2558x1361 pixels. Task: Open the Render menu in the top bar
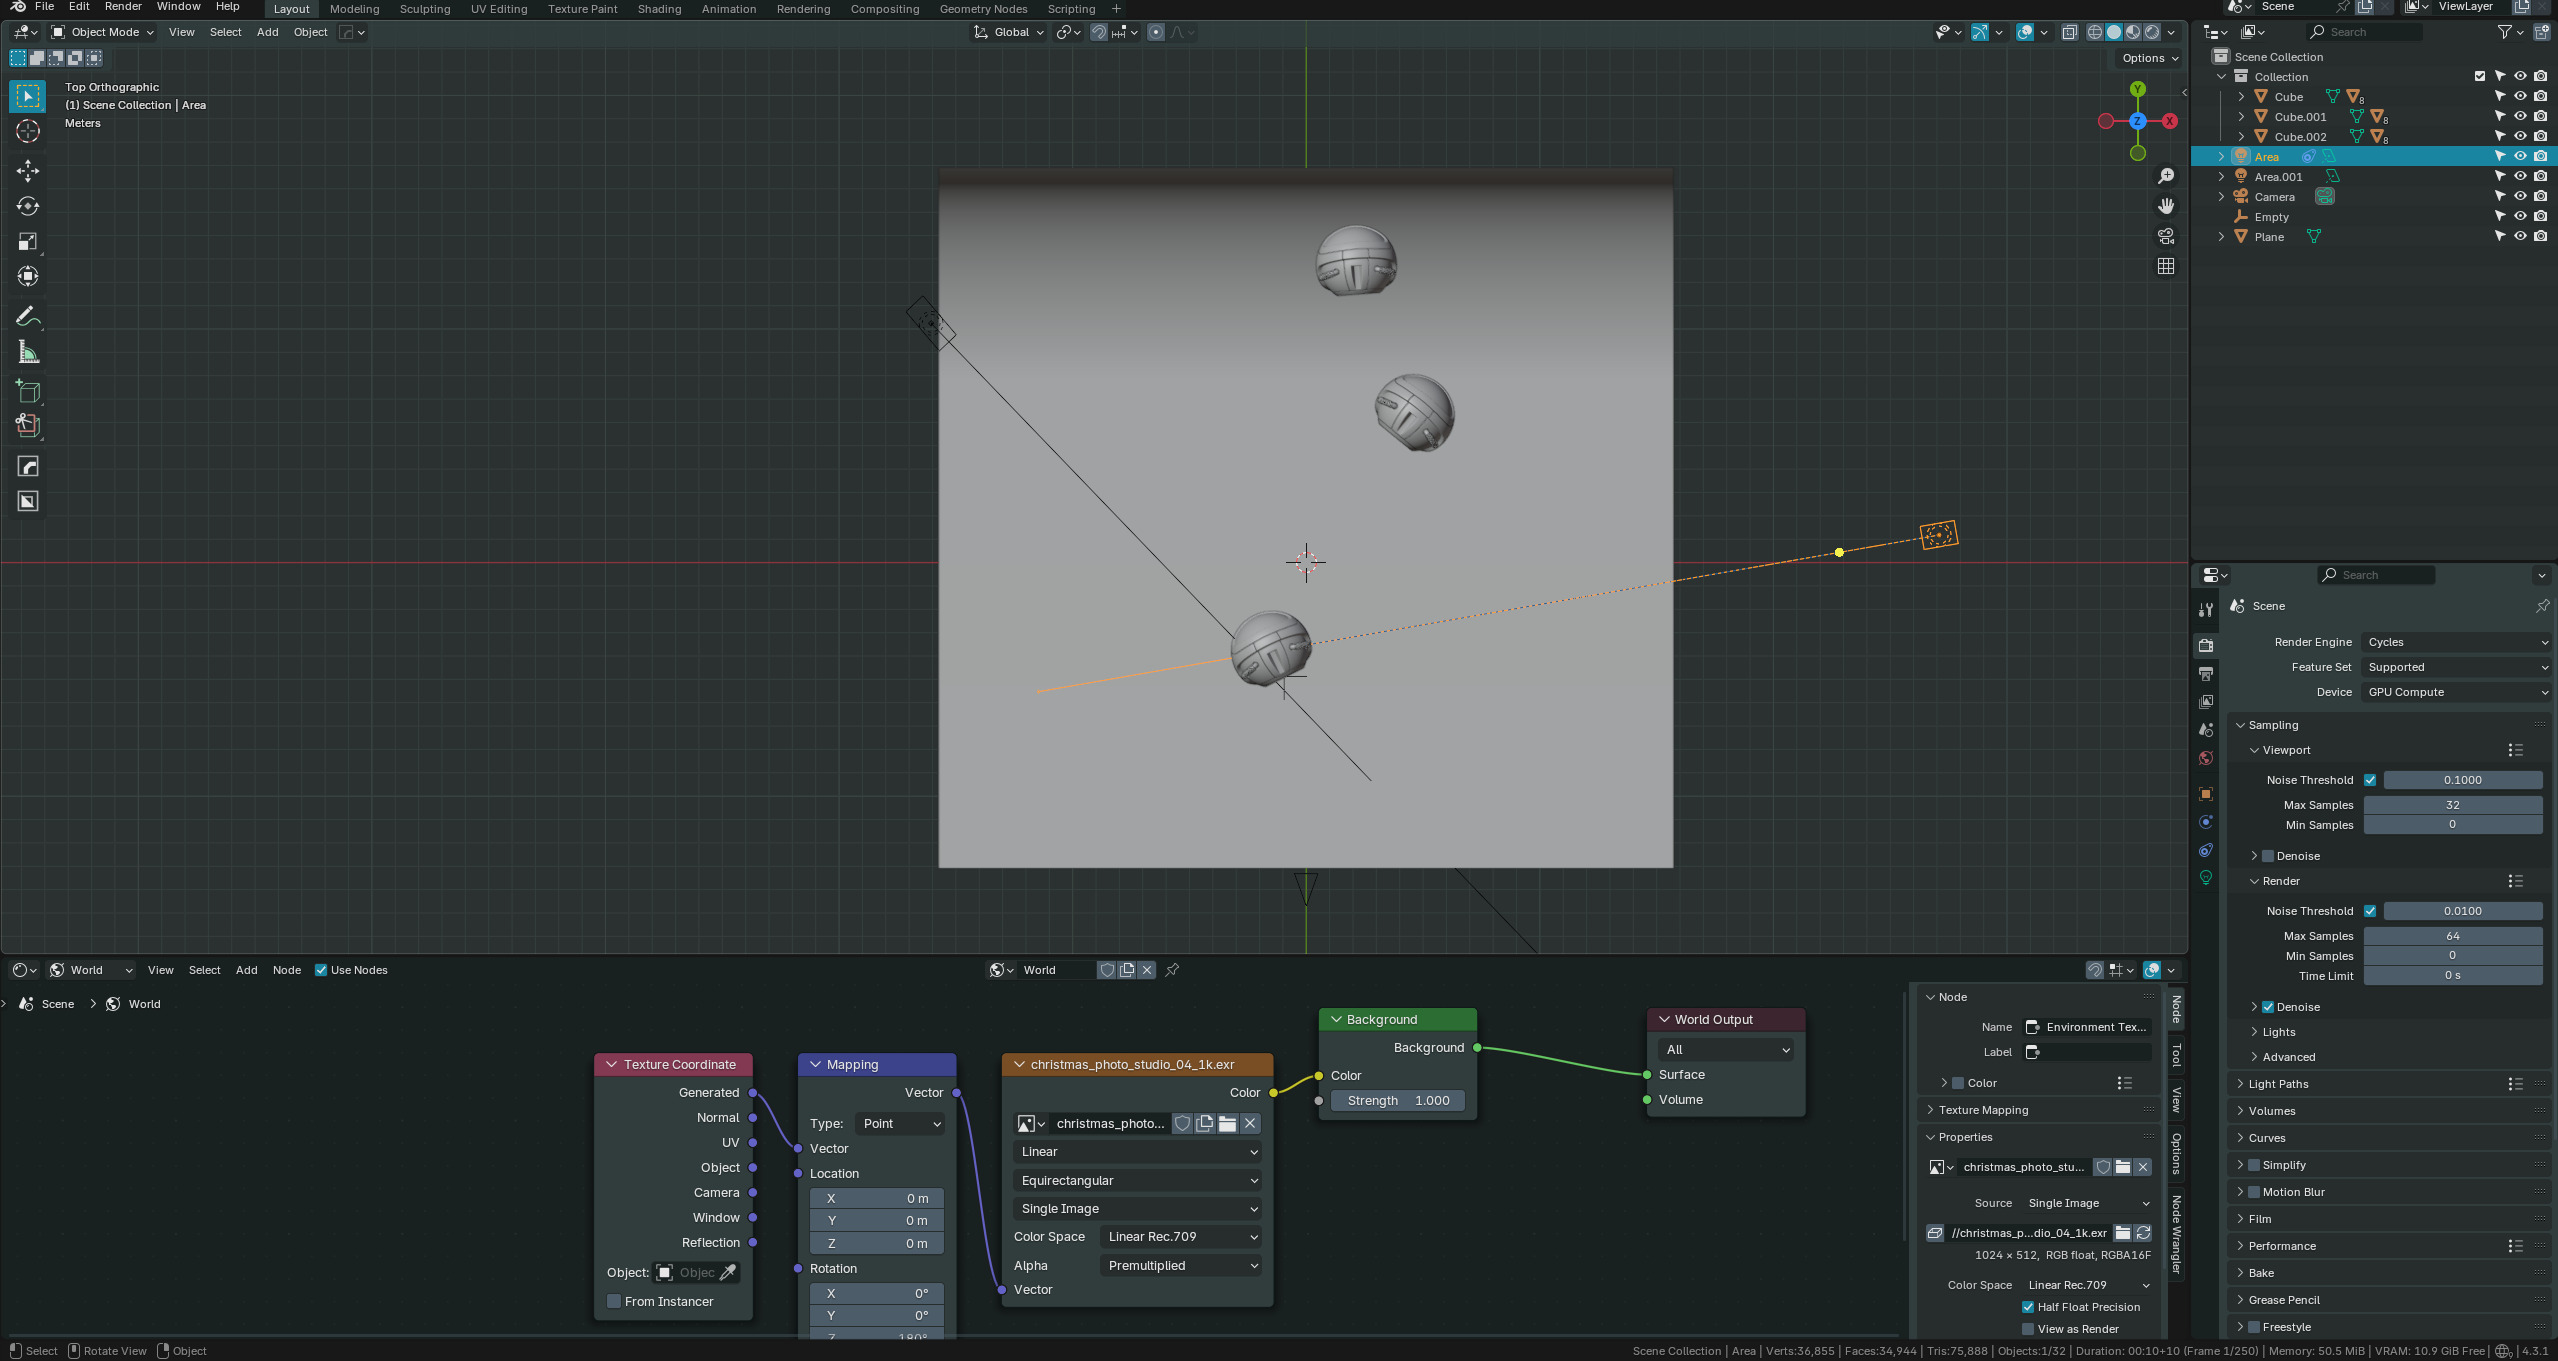pyautogui.click(x=123, y=7)
